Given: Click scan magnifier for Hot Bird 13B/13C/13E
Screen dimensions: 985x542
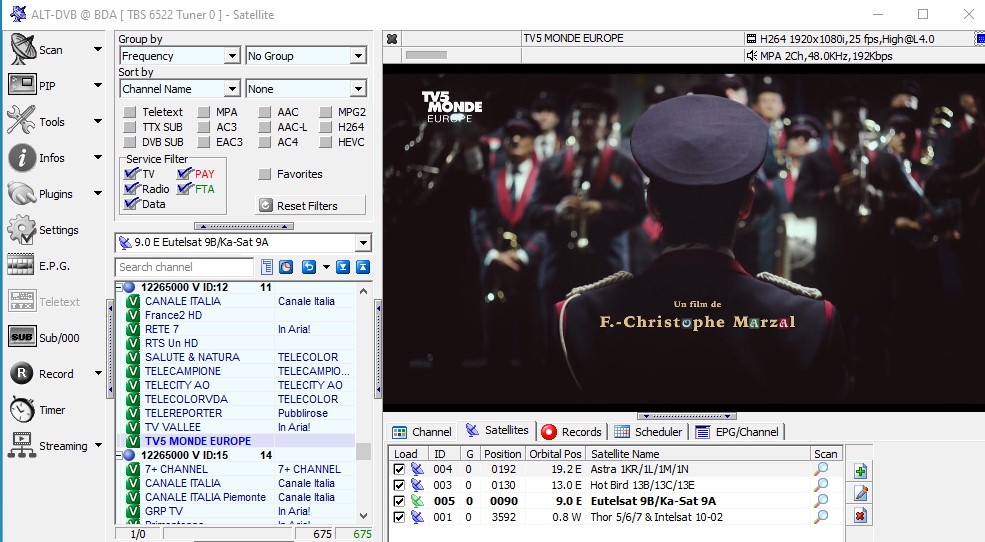Looking at the screenshot, I should point(821,485).
